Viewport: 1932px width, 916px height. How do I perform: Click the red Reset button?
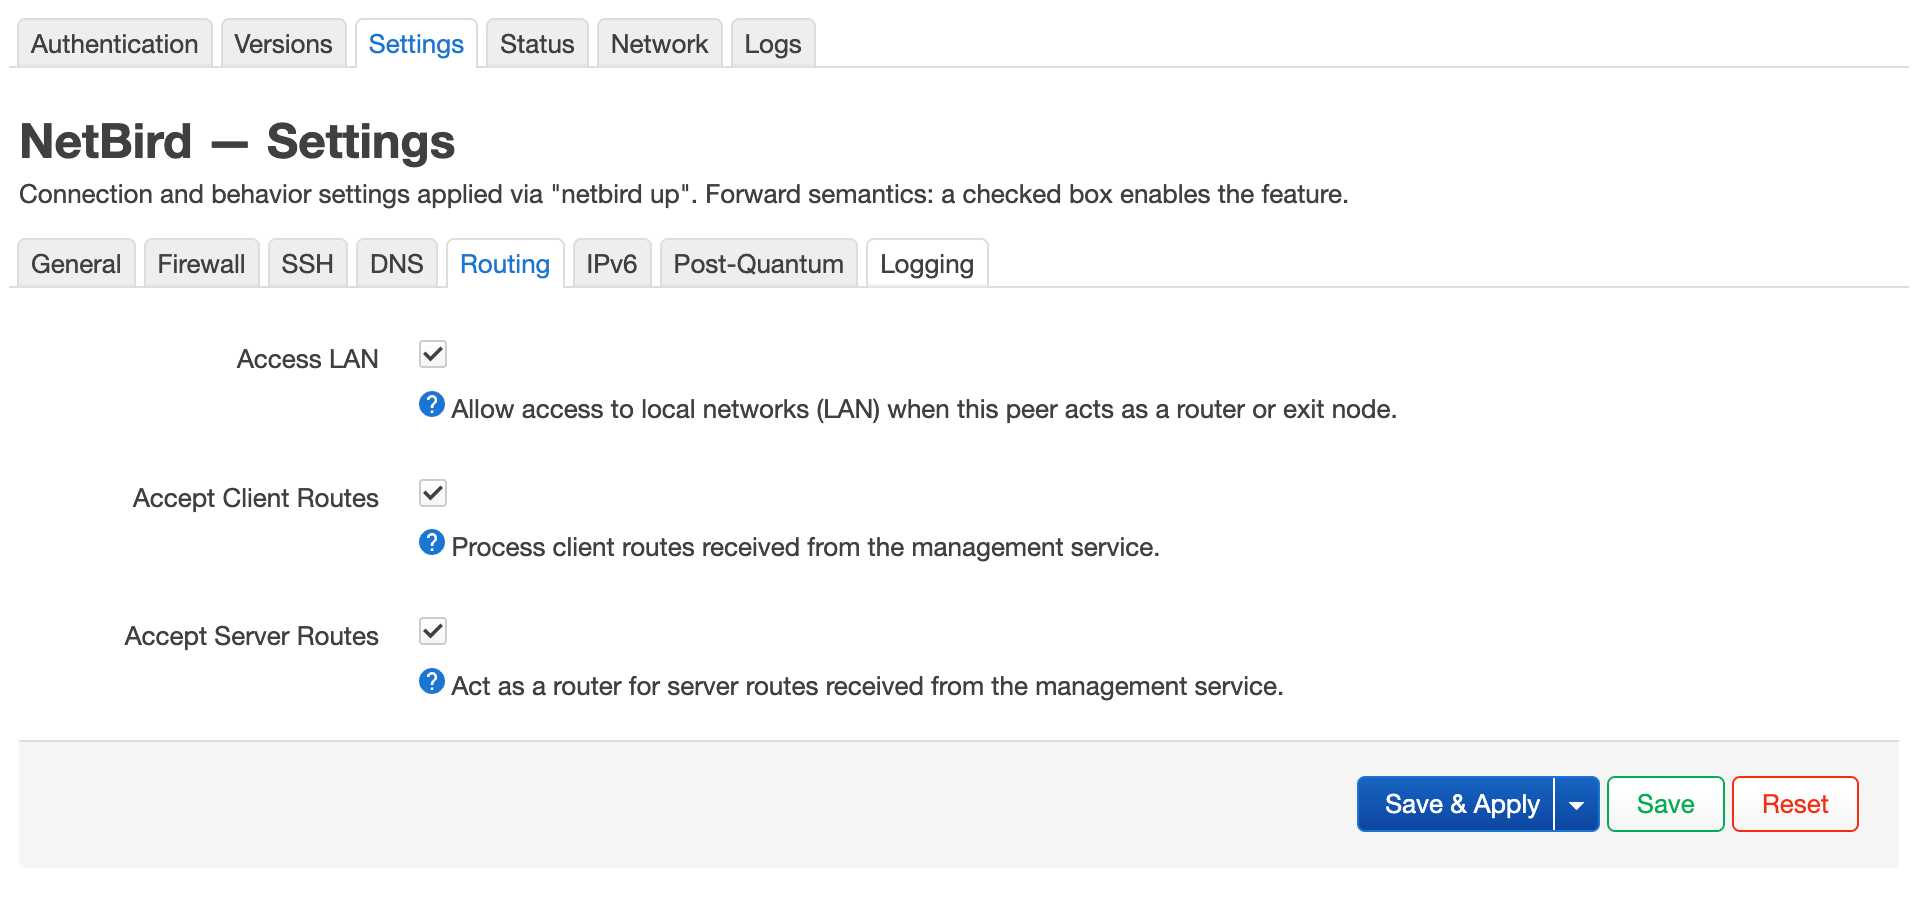[1795, 804]
